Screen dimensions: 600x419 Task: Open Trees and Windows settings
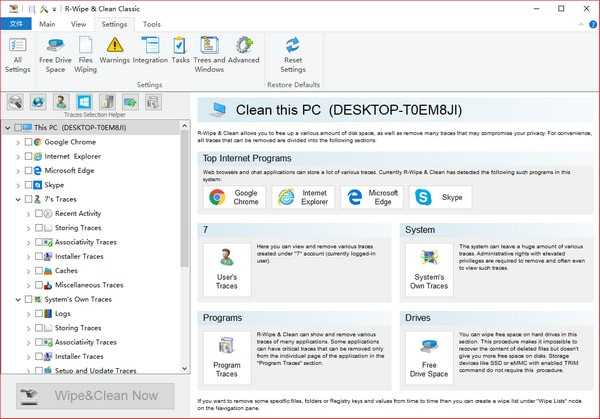[x=210, y=52]
